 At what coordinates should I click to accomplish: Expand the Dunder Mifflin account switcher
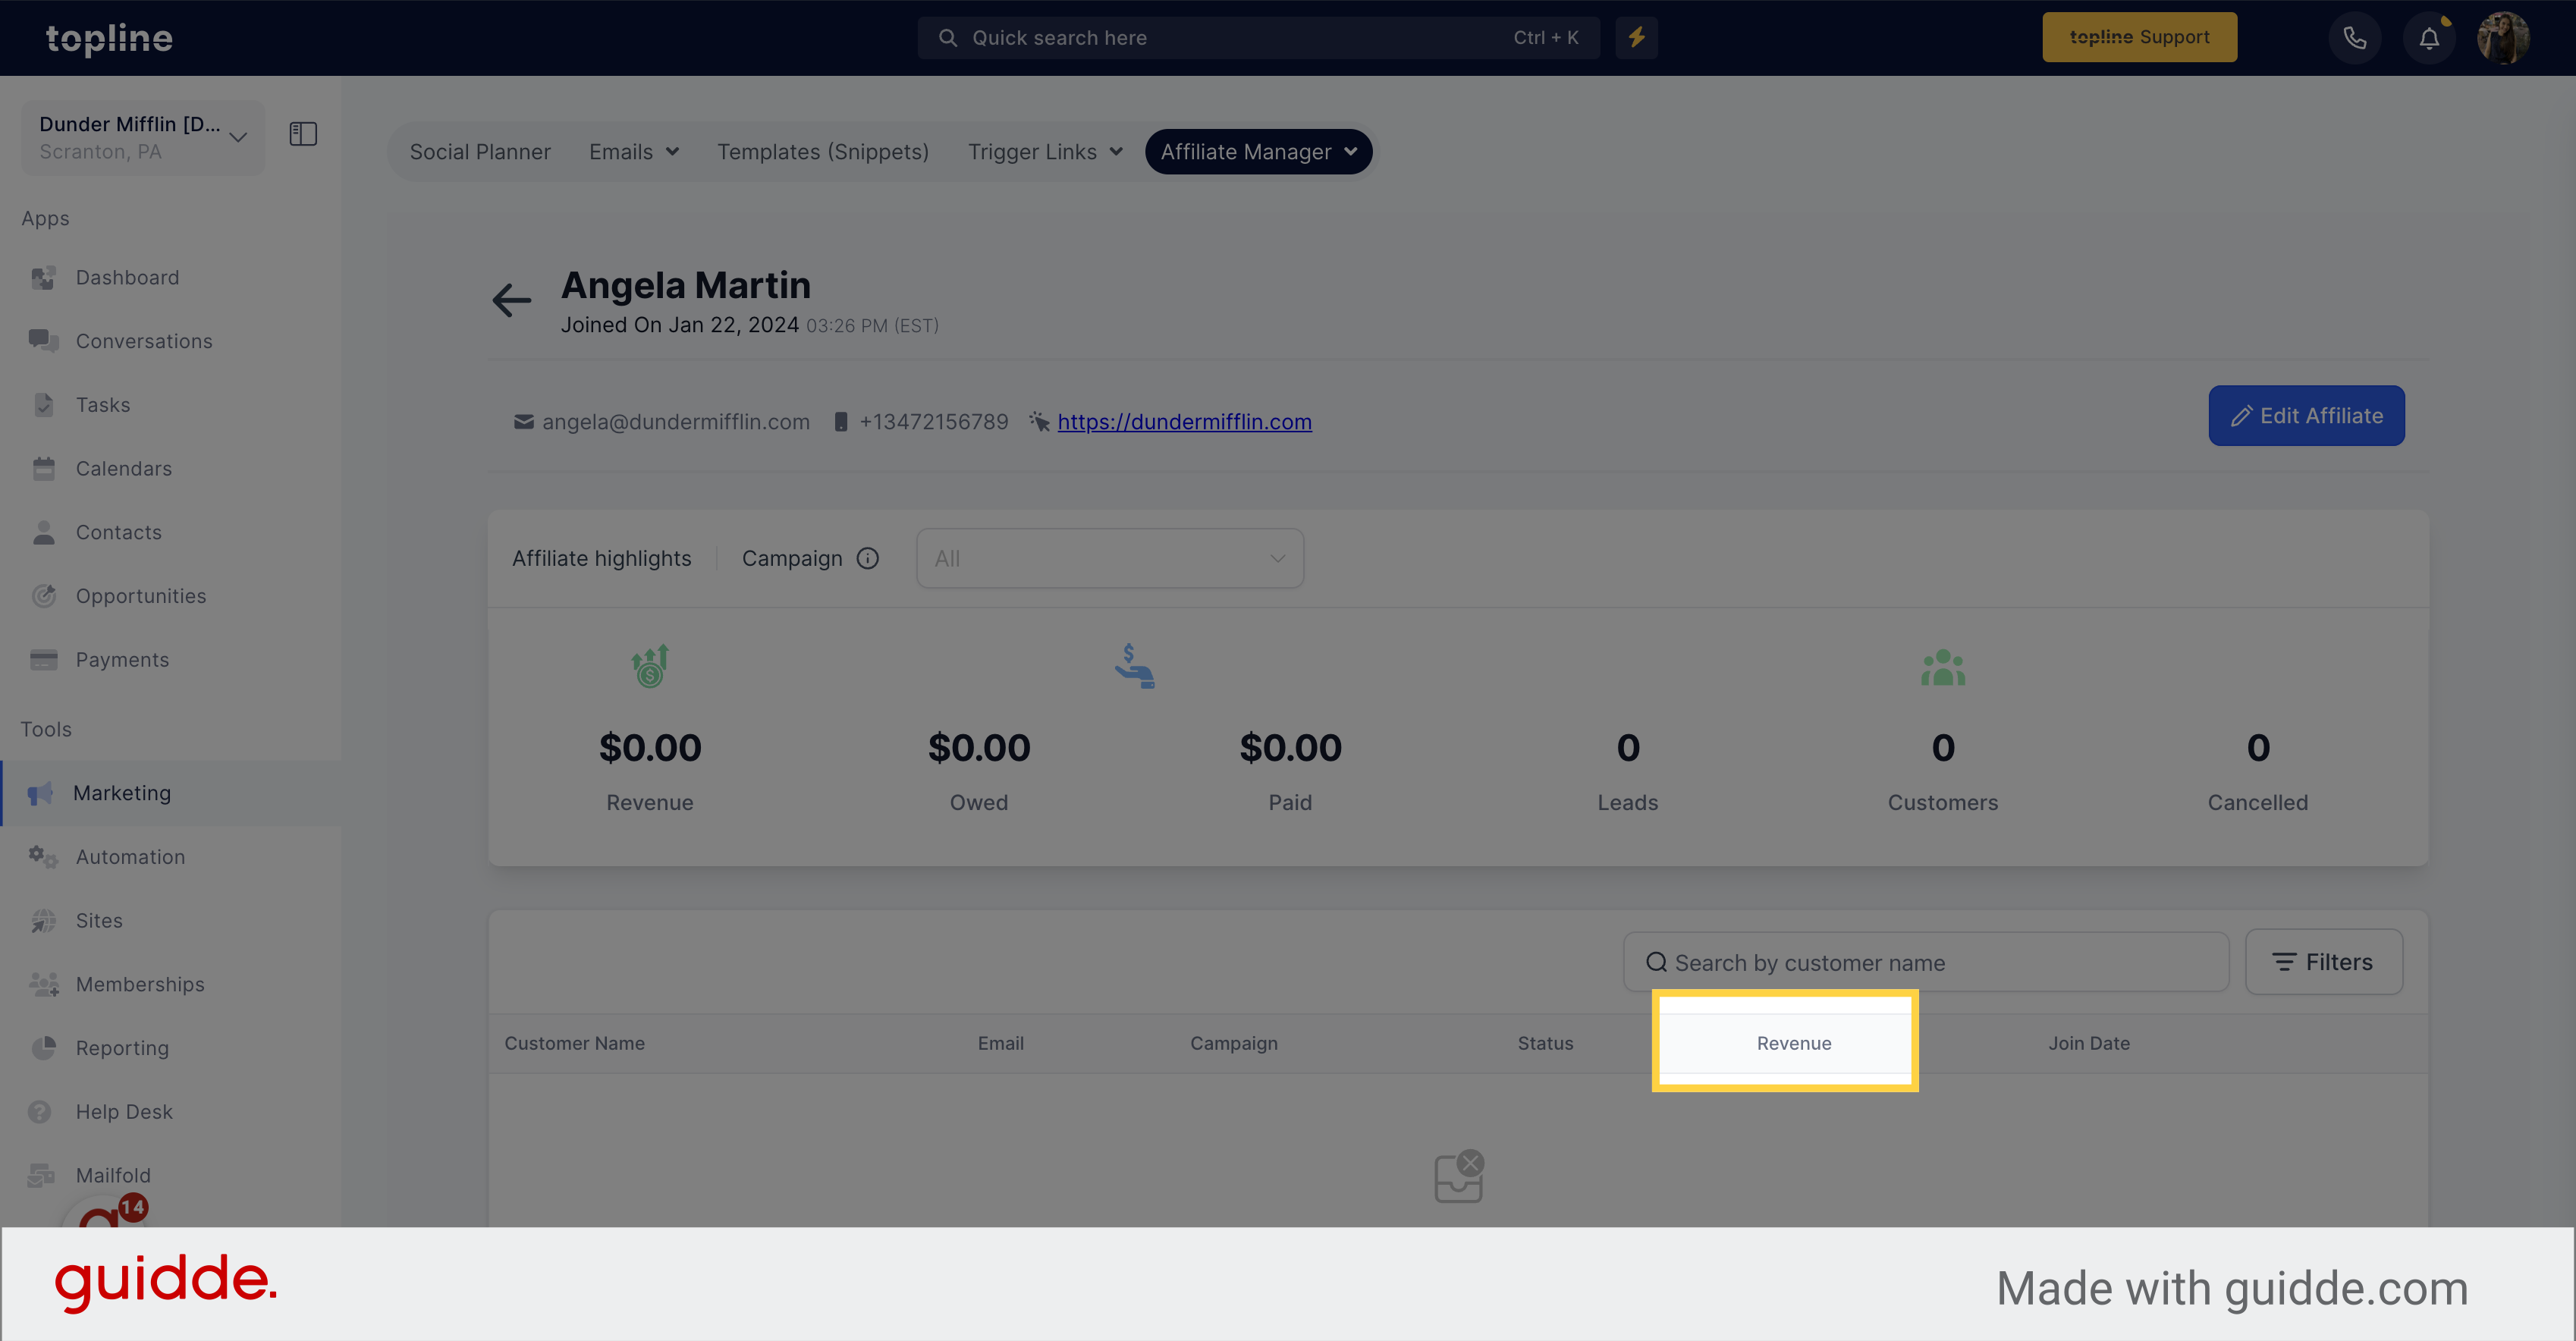click(x=143, y=137)
